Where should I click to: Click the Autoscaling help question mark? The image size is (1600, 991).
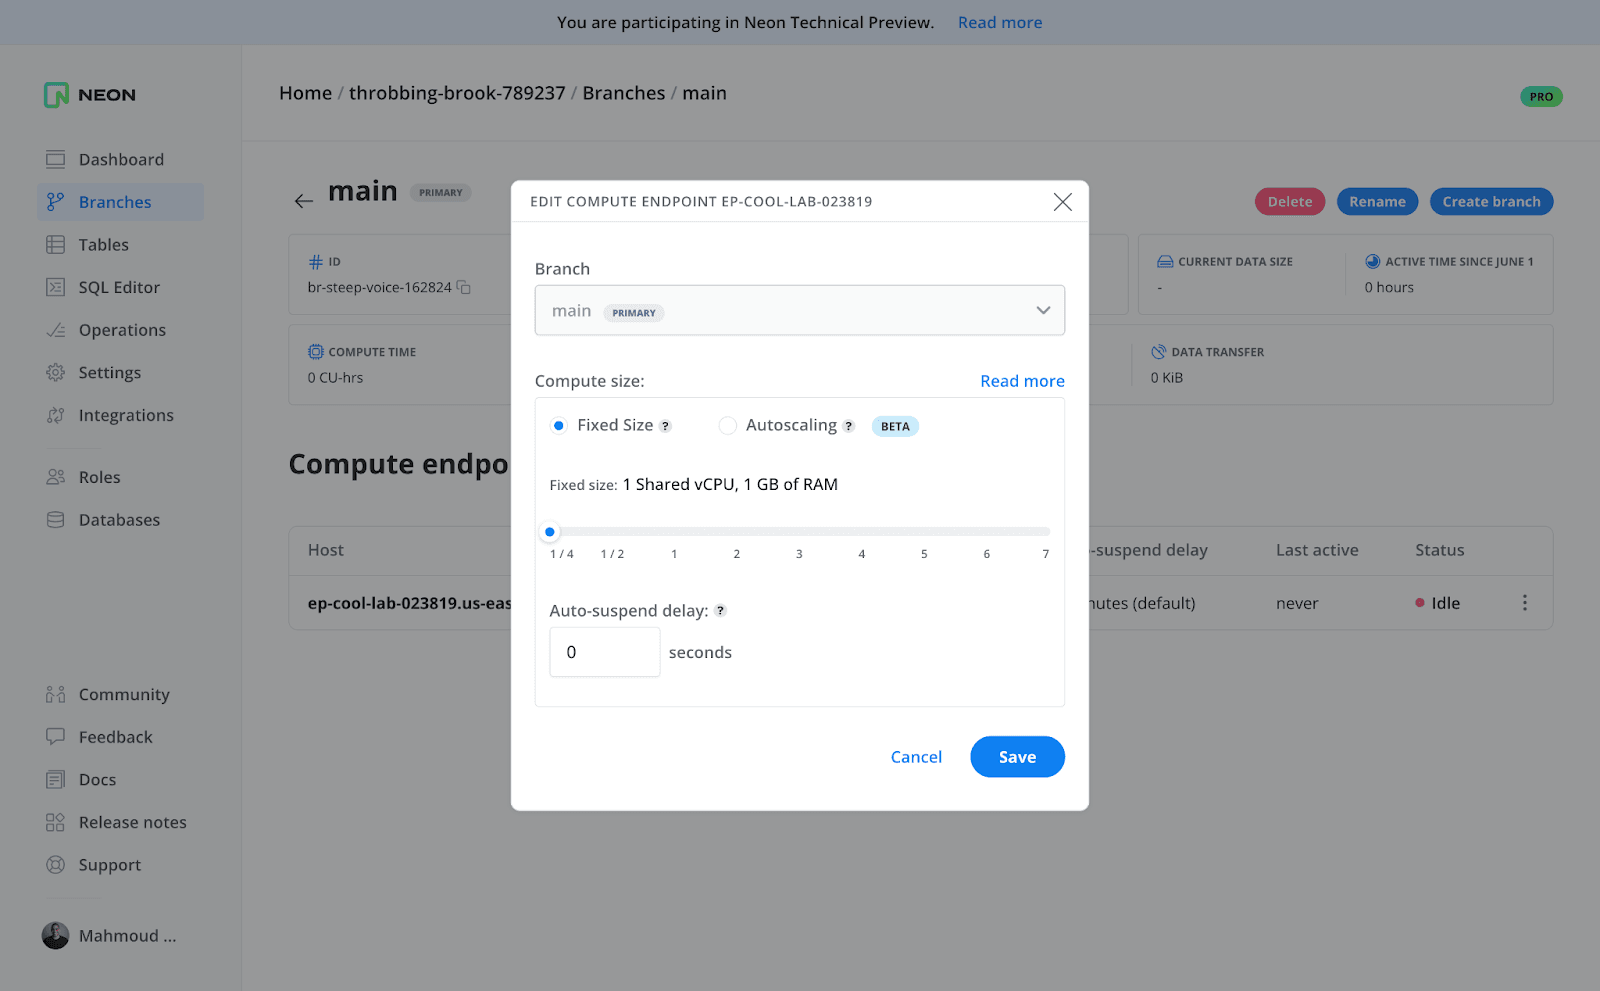coord(849,426)
